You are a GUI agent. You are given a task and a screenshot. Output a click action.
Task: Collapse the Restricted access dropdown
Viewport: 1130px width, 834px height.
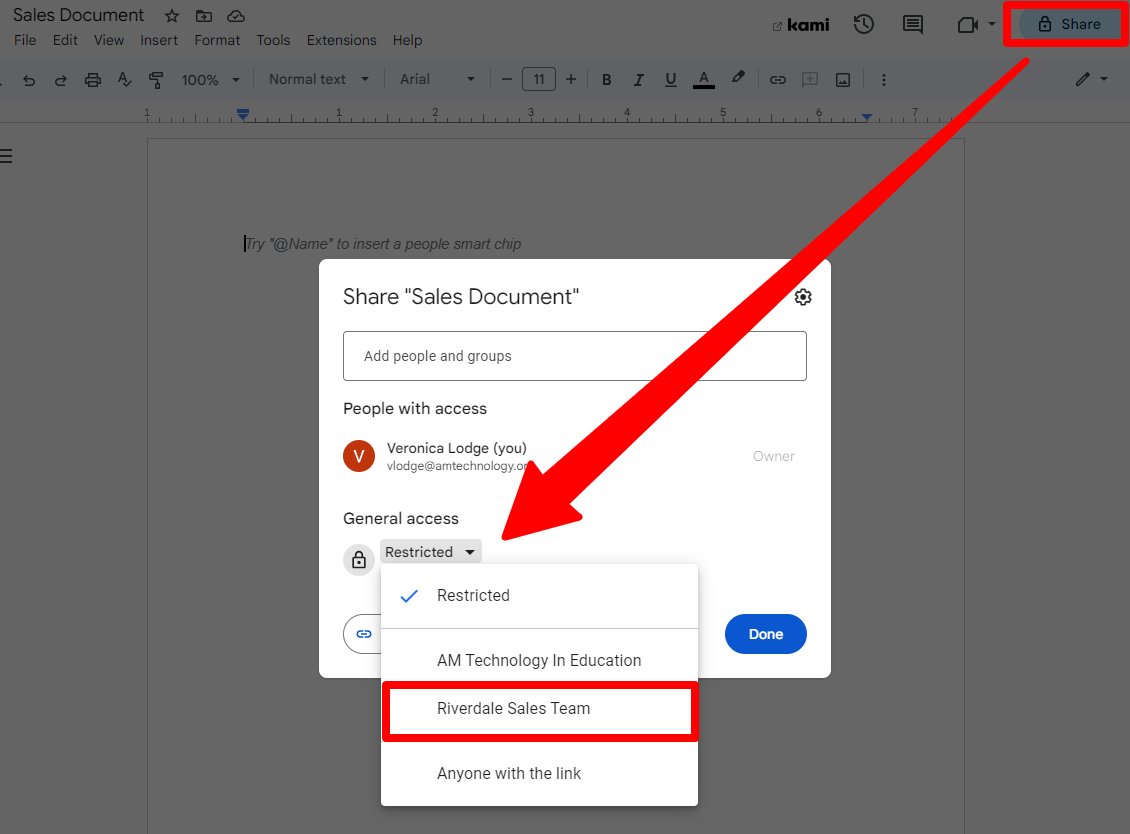tap(430, 552)
